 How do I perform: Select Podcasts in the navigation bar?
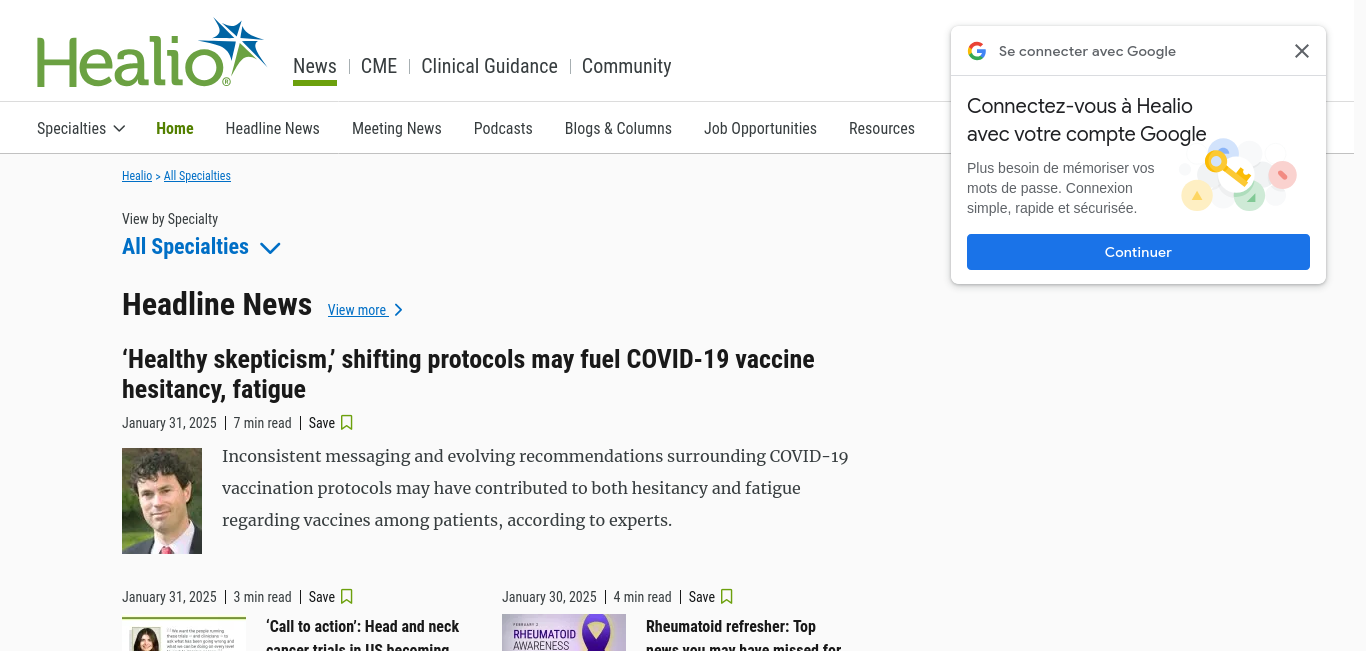(x=503, y=128)
